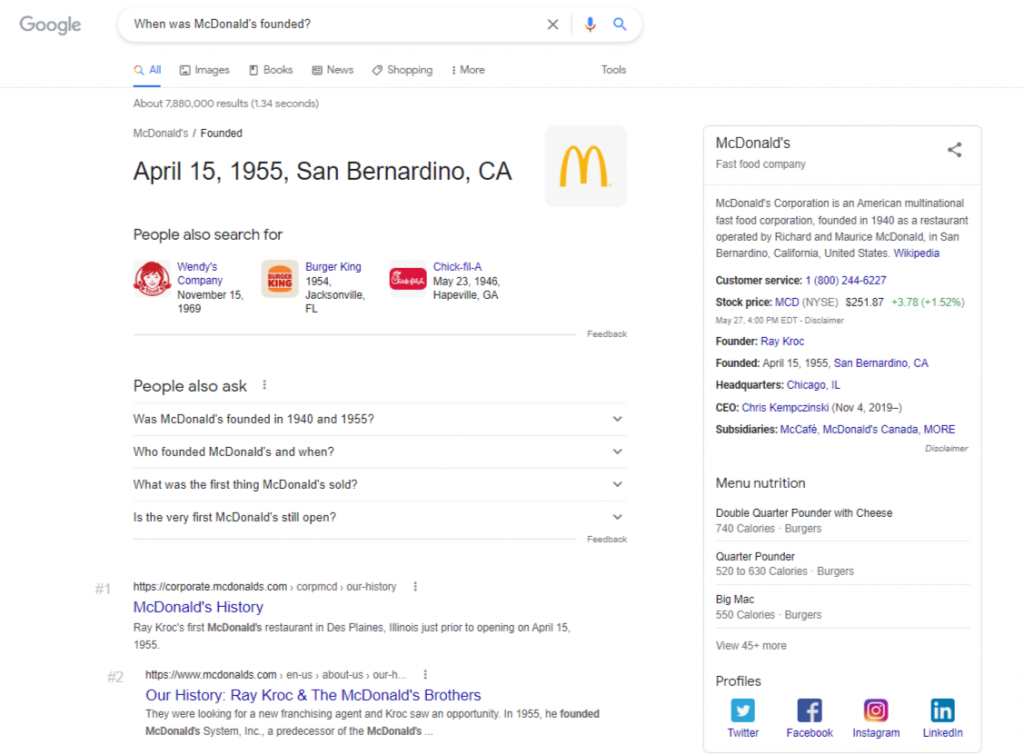
Task: Open the Wikipedia link in the knowledge panel
Action: (x=916, y=253)
